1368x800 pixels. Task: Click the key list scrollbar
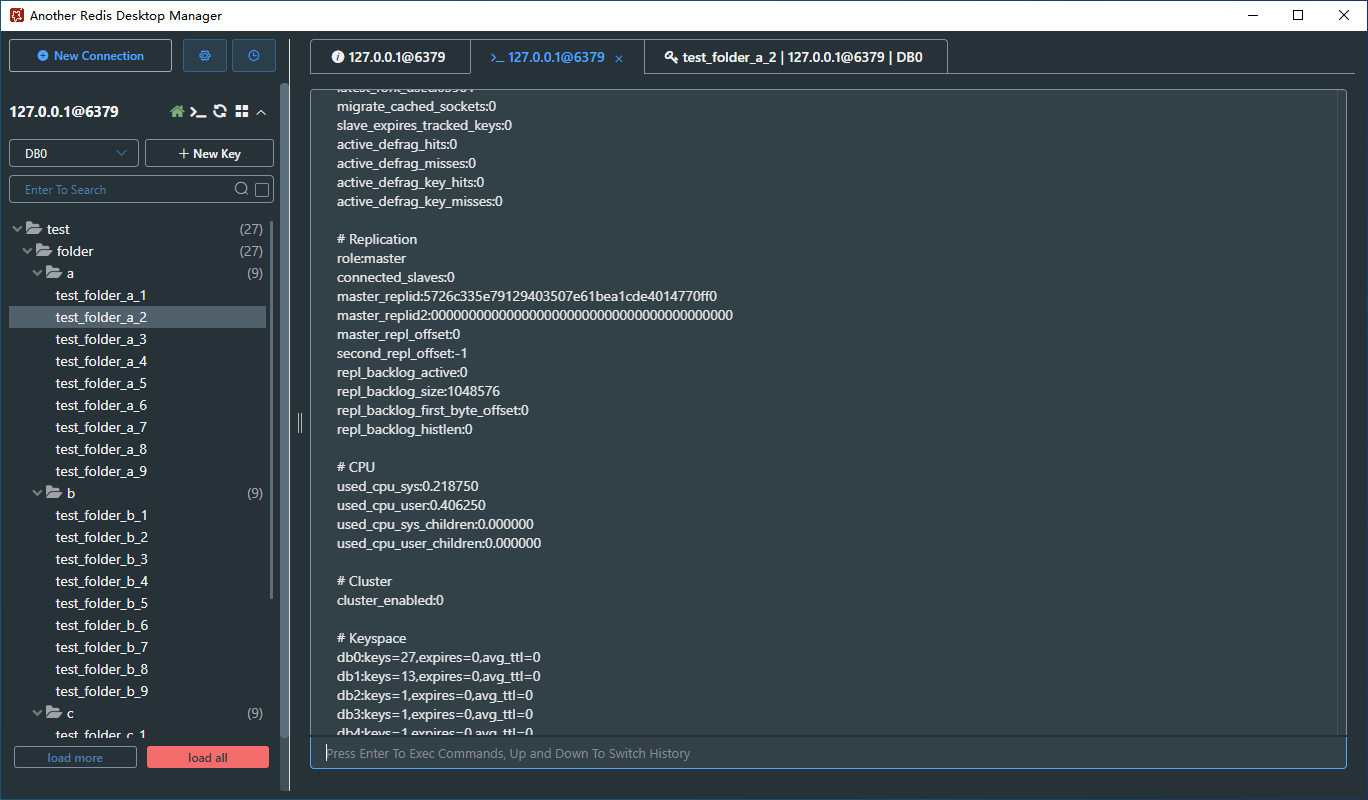pos(272,410)
